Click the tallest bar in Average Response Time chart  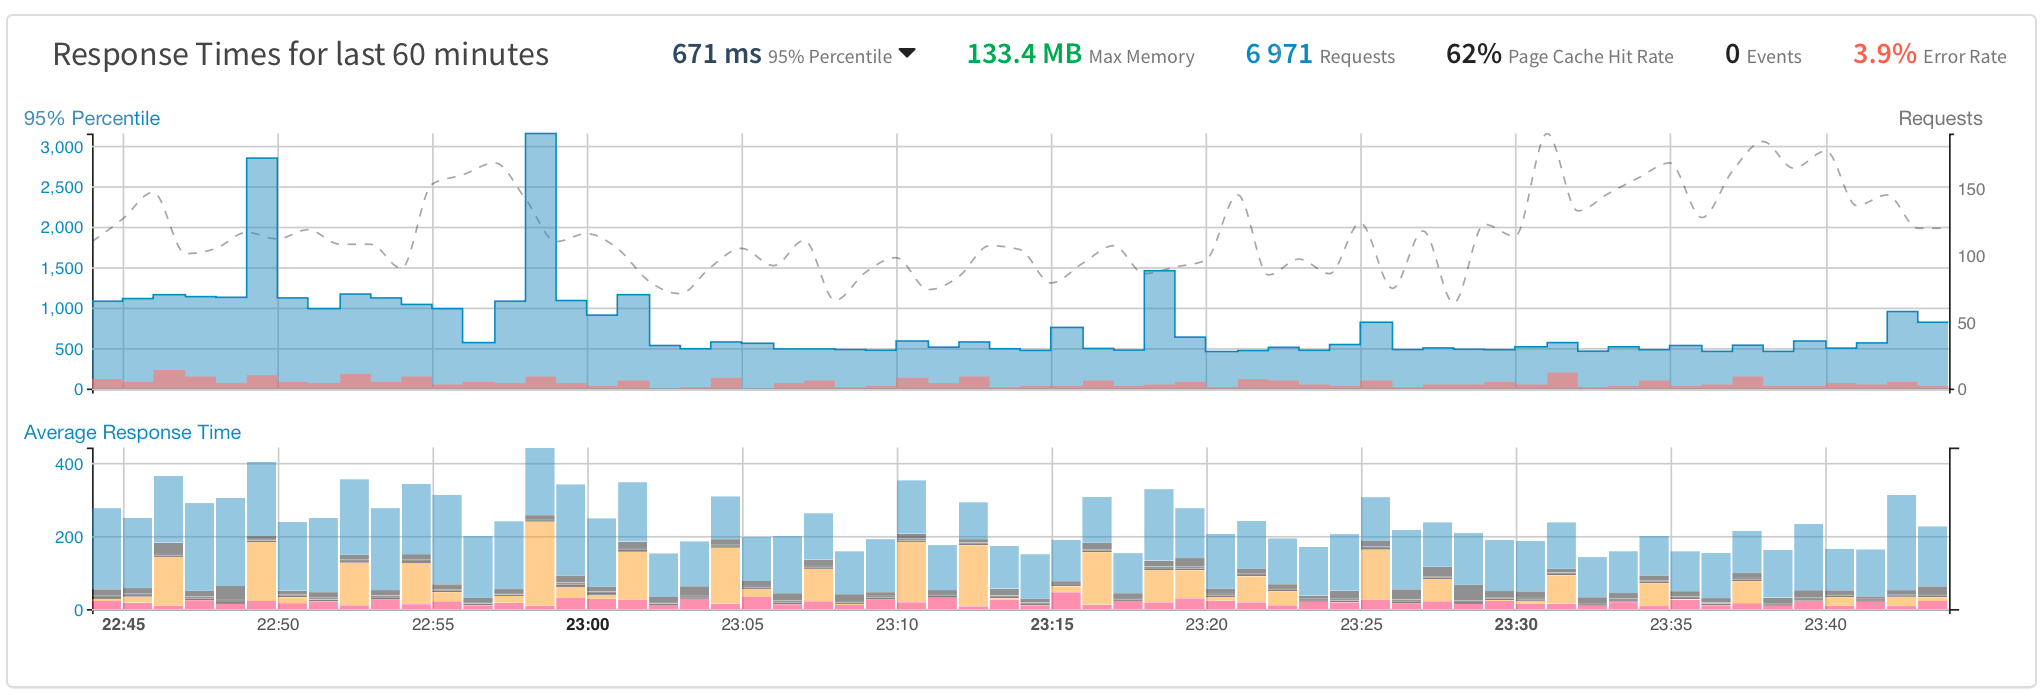[540, 529]
